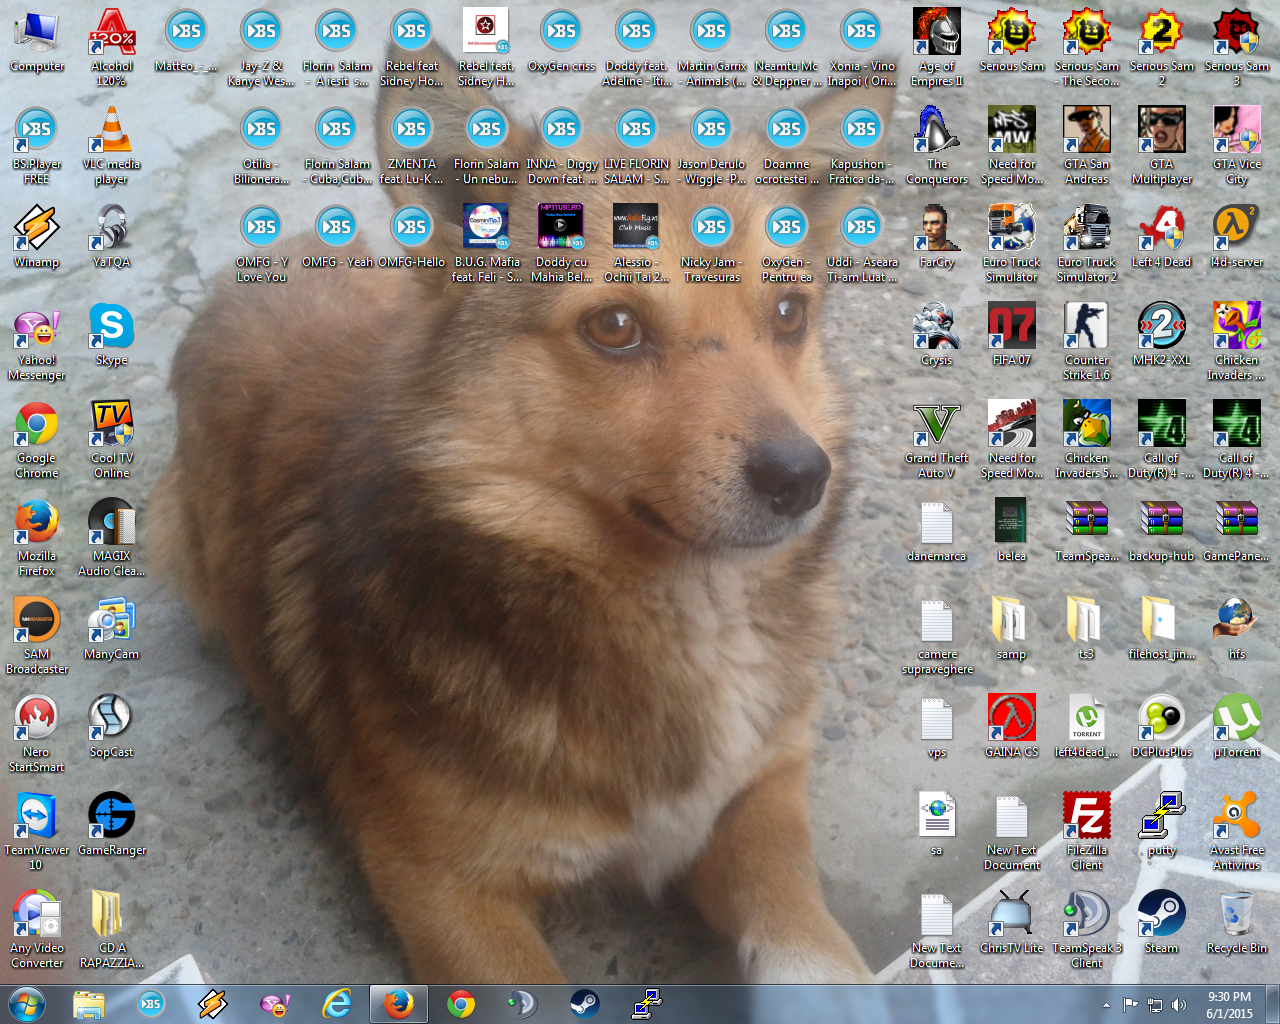Switch to Firefox on the taskbar

pyautogui.click(x=398, y=1003)
